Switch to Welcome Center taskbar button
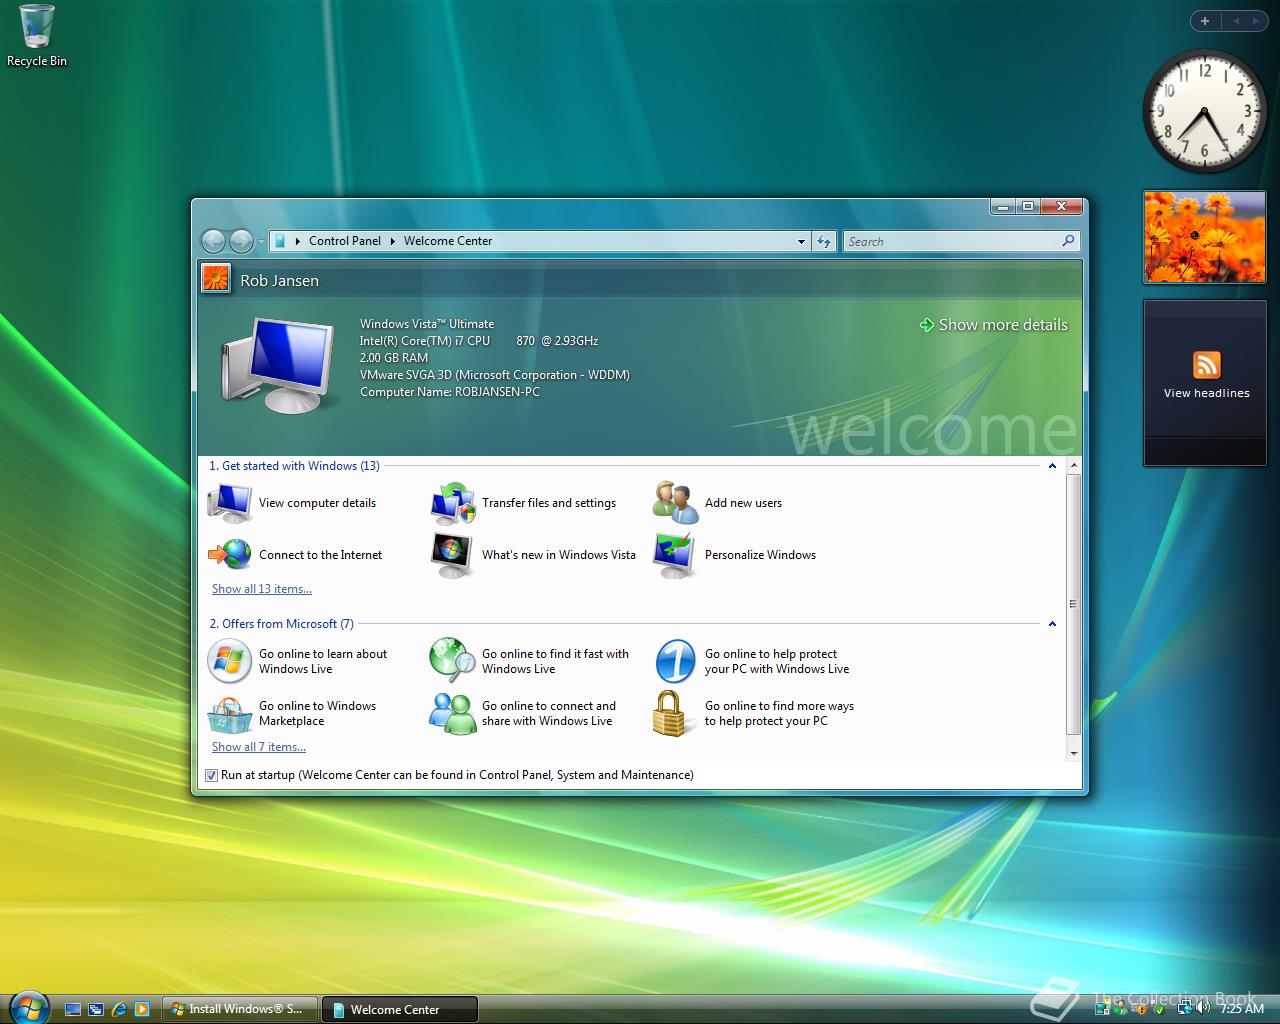Viewport: 1280px width, 1024px height. tap(400, 1009)
